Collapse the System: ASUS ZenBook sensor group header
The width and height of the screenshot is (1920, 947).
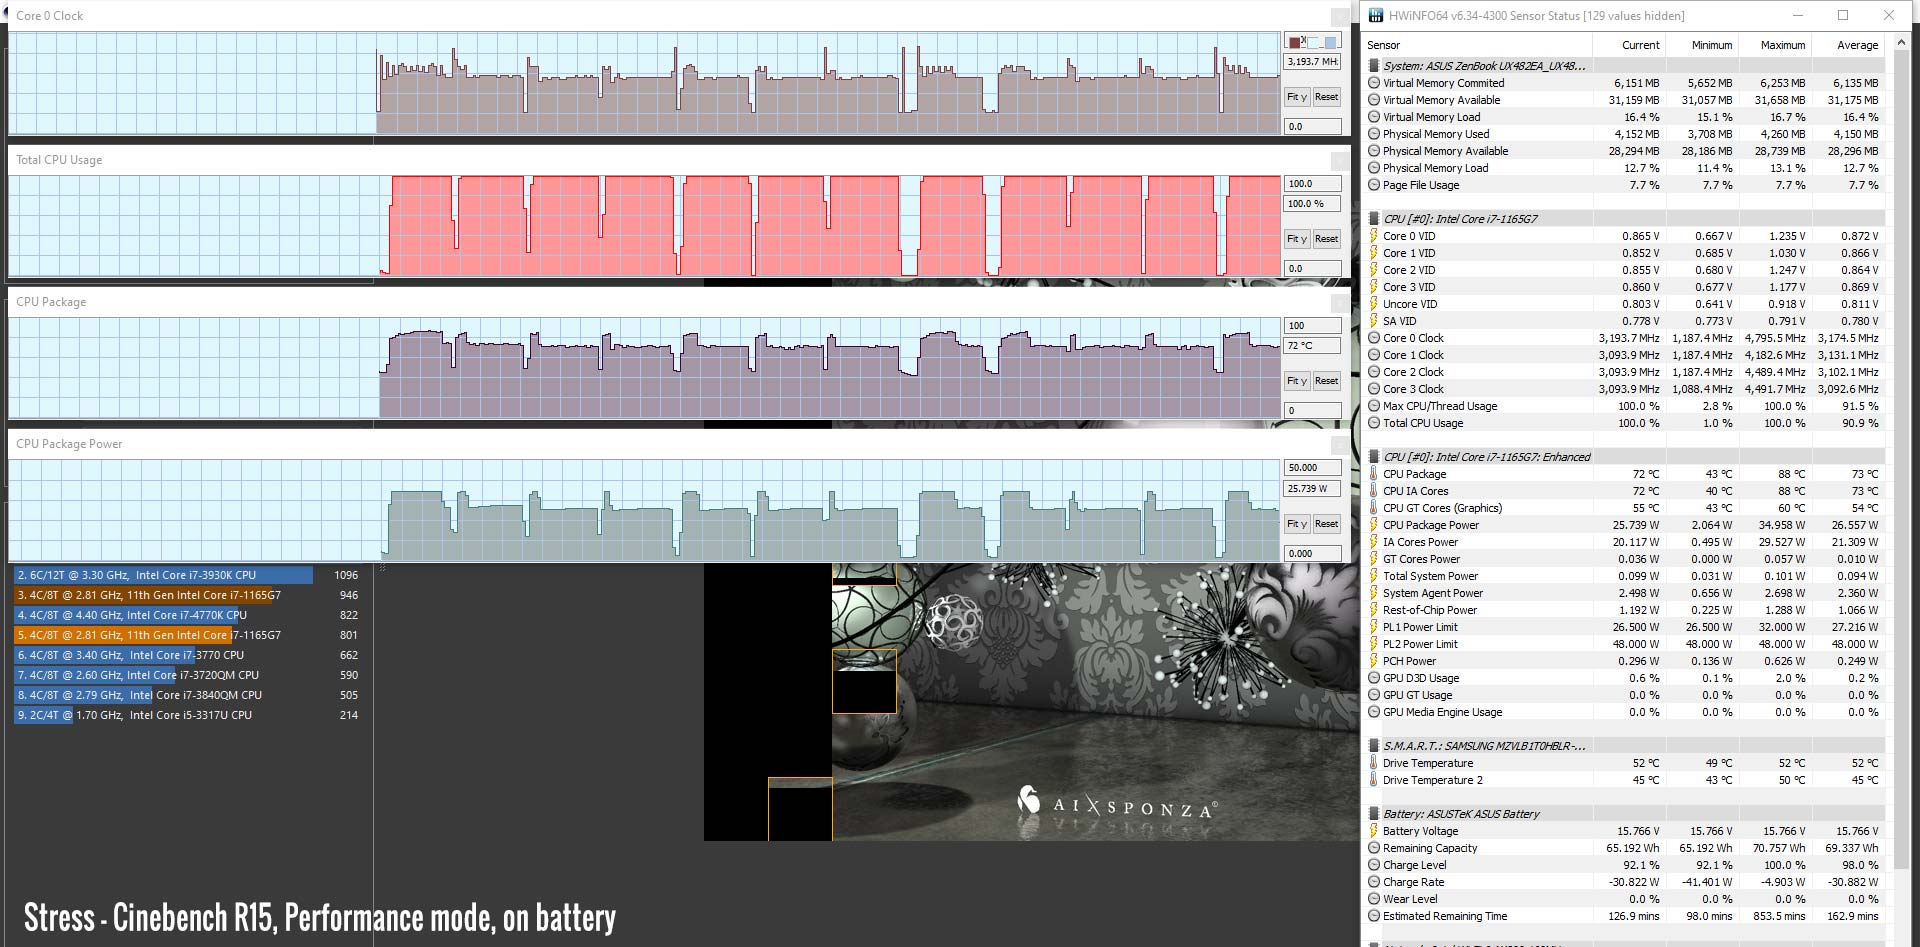pyautogui.click(x=1625, y=66)
